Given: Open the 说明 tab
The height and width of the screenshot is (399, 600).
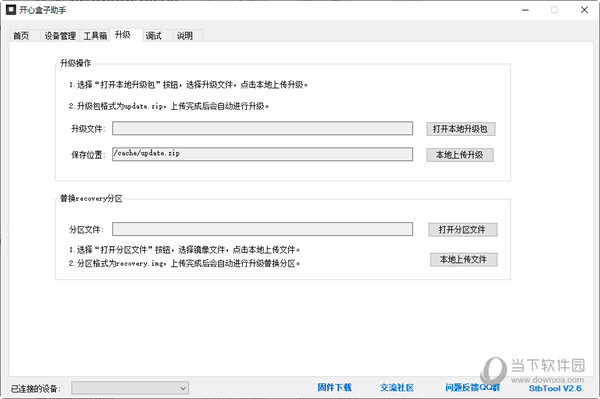Looking at the screenshot, I should (x=184, y=36).
